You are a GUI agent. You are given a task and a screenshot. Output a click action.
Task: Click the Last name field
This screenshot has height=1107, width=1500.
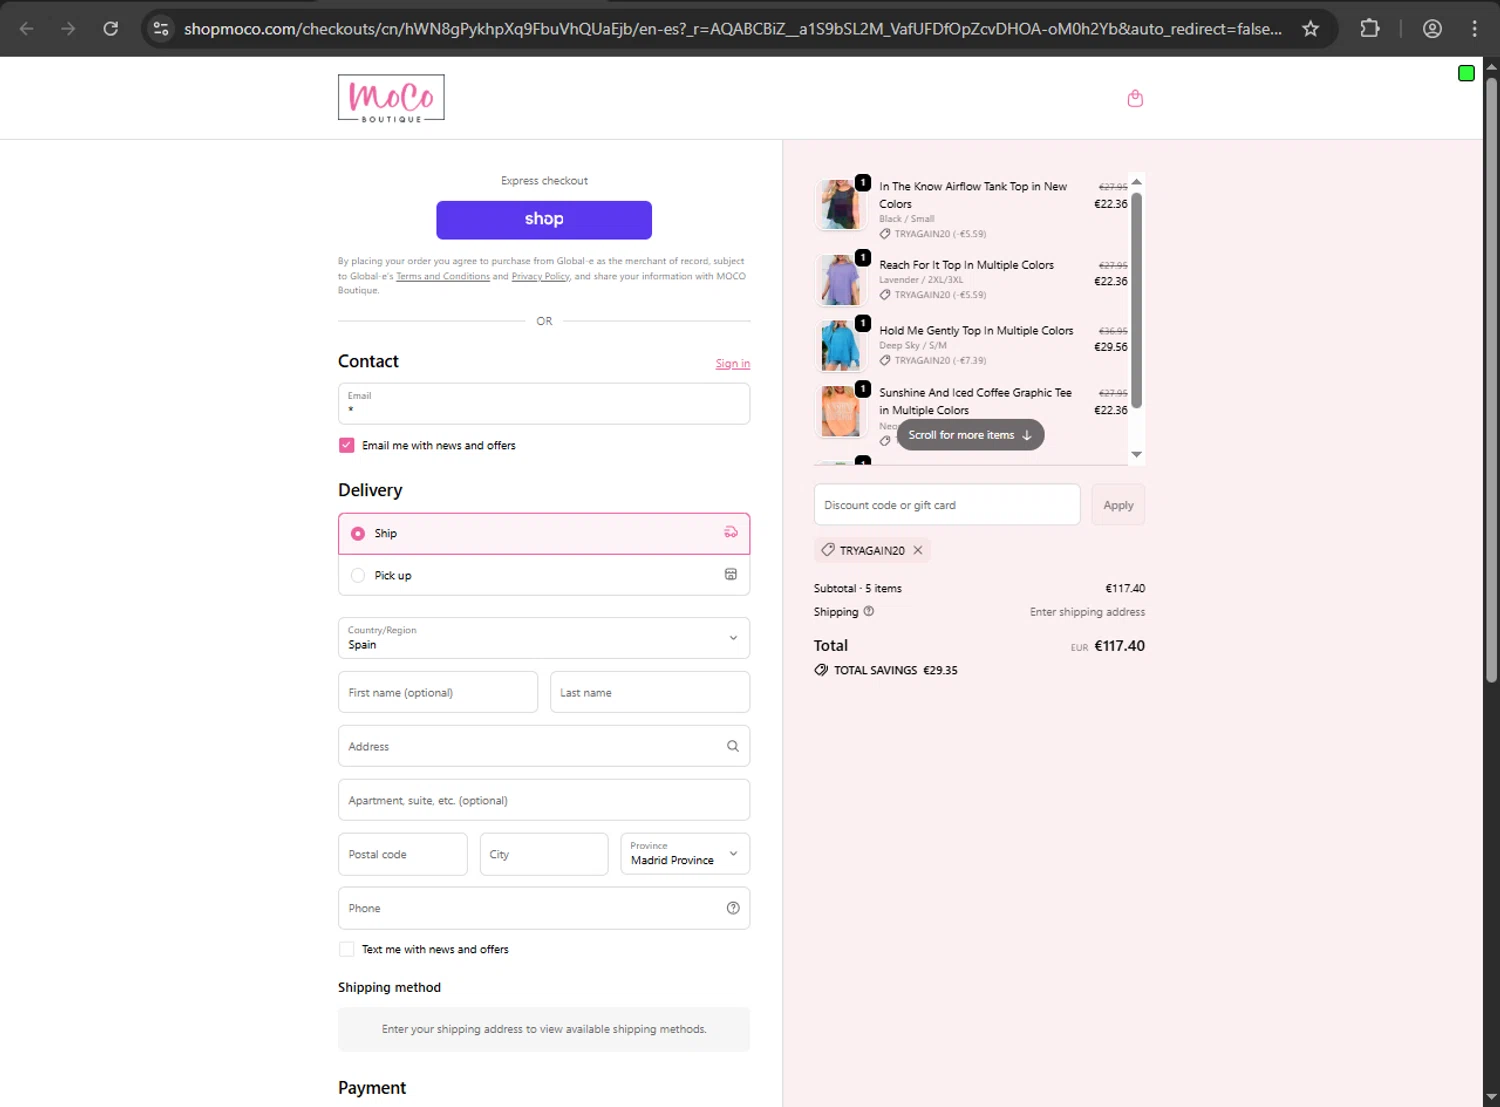(x=650, y=692)
